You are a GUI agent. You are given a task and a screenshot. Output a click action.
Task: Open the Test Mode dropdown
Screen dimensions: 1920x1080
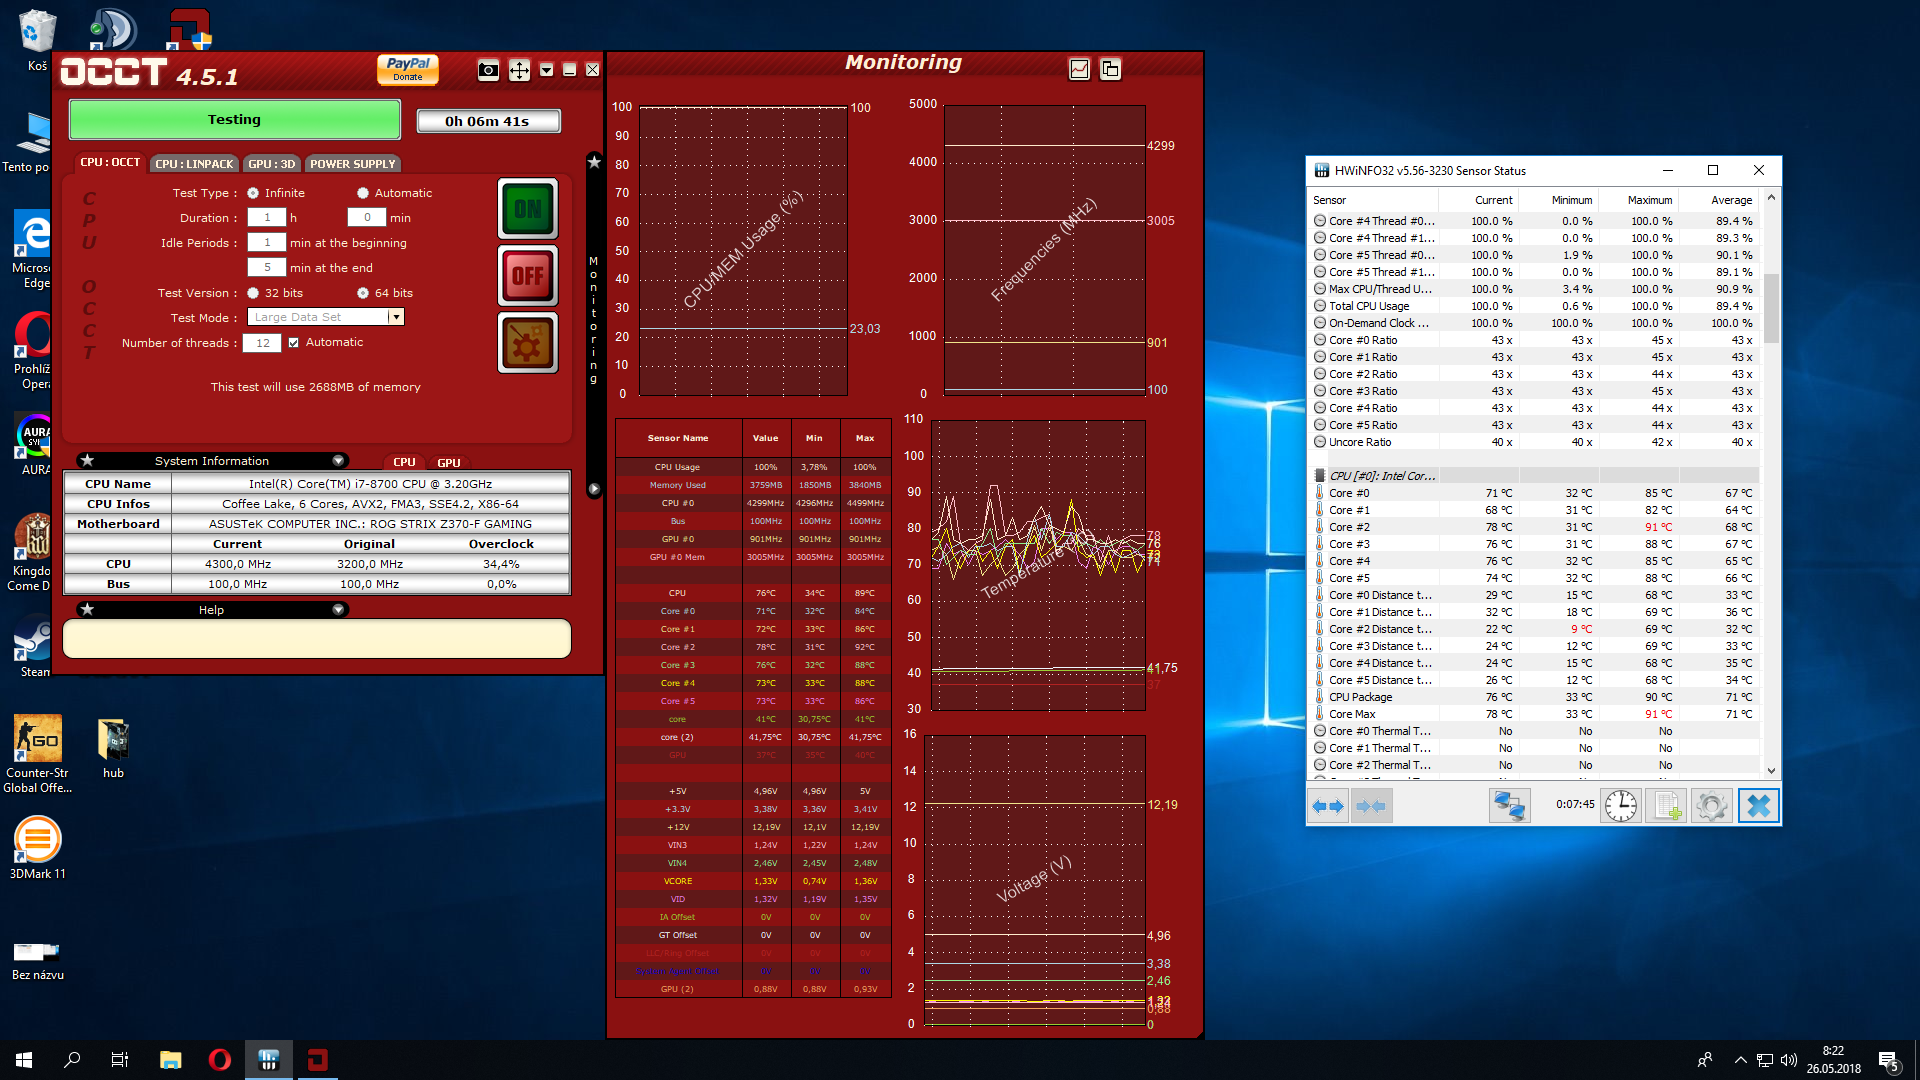pyautogui.click(x=396, y=317)
